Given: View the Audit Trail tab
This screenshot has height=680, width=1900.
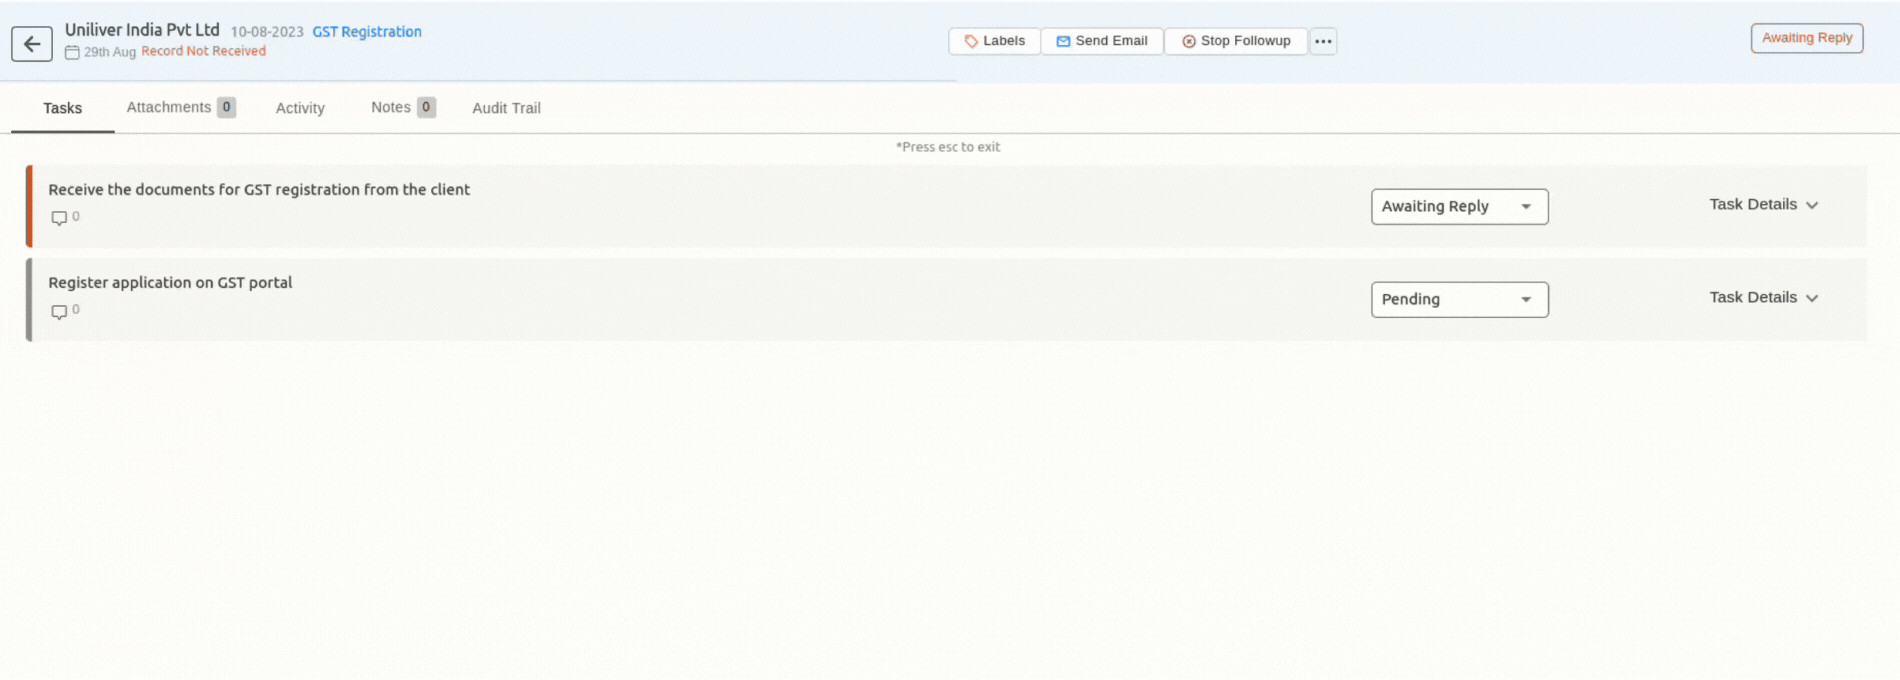Looking at the screenshot, I should click(506, 108).
